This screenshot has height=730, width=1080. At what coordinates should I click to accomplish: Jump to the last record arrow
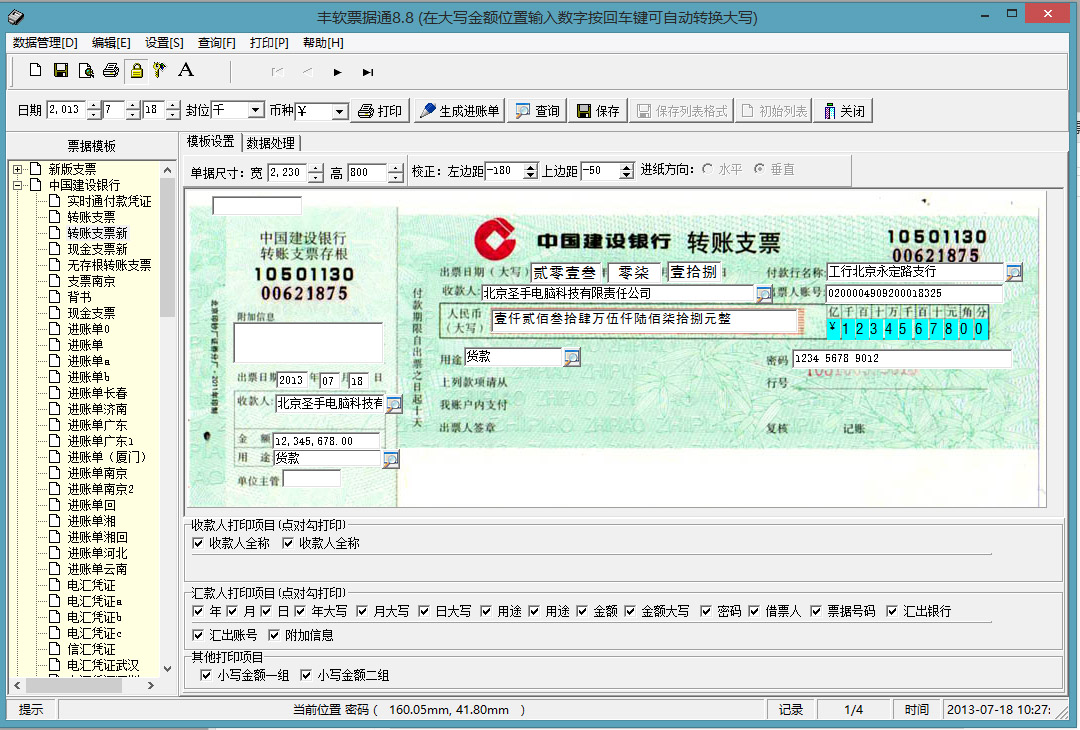pyautogui.click(x=368, y=72)
